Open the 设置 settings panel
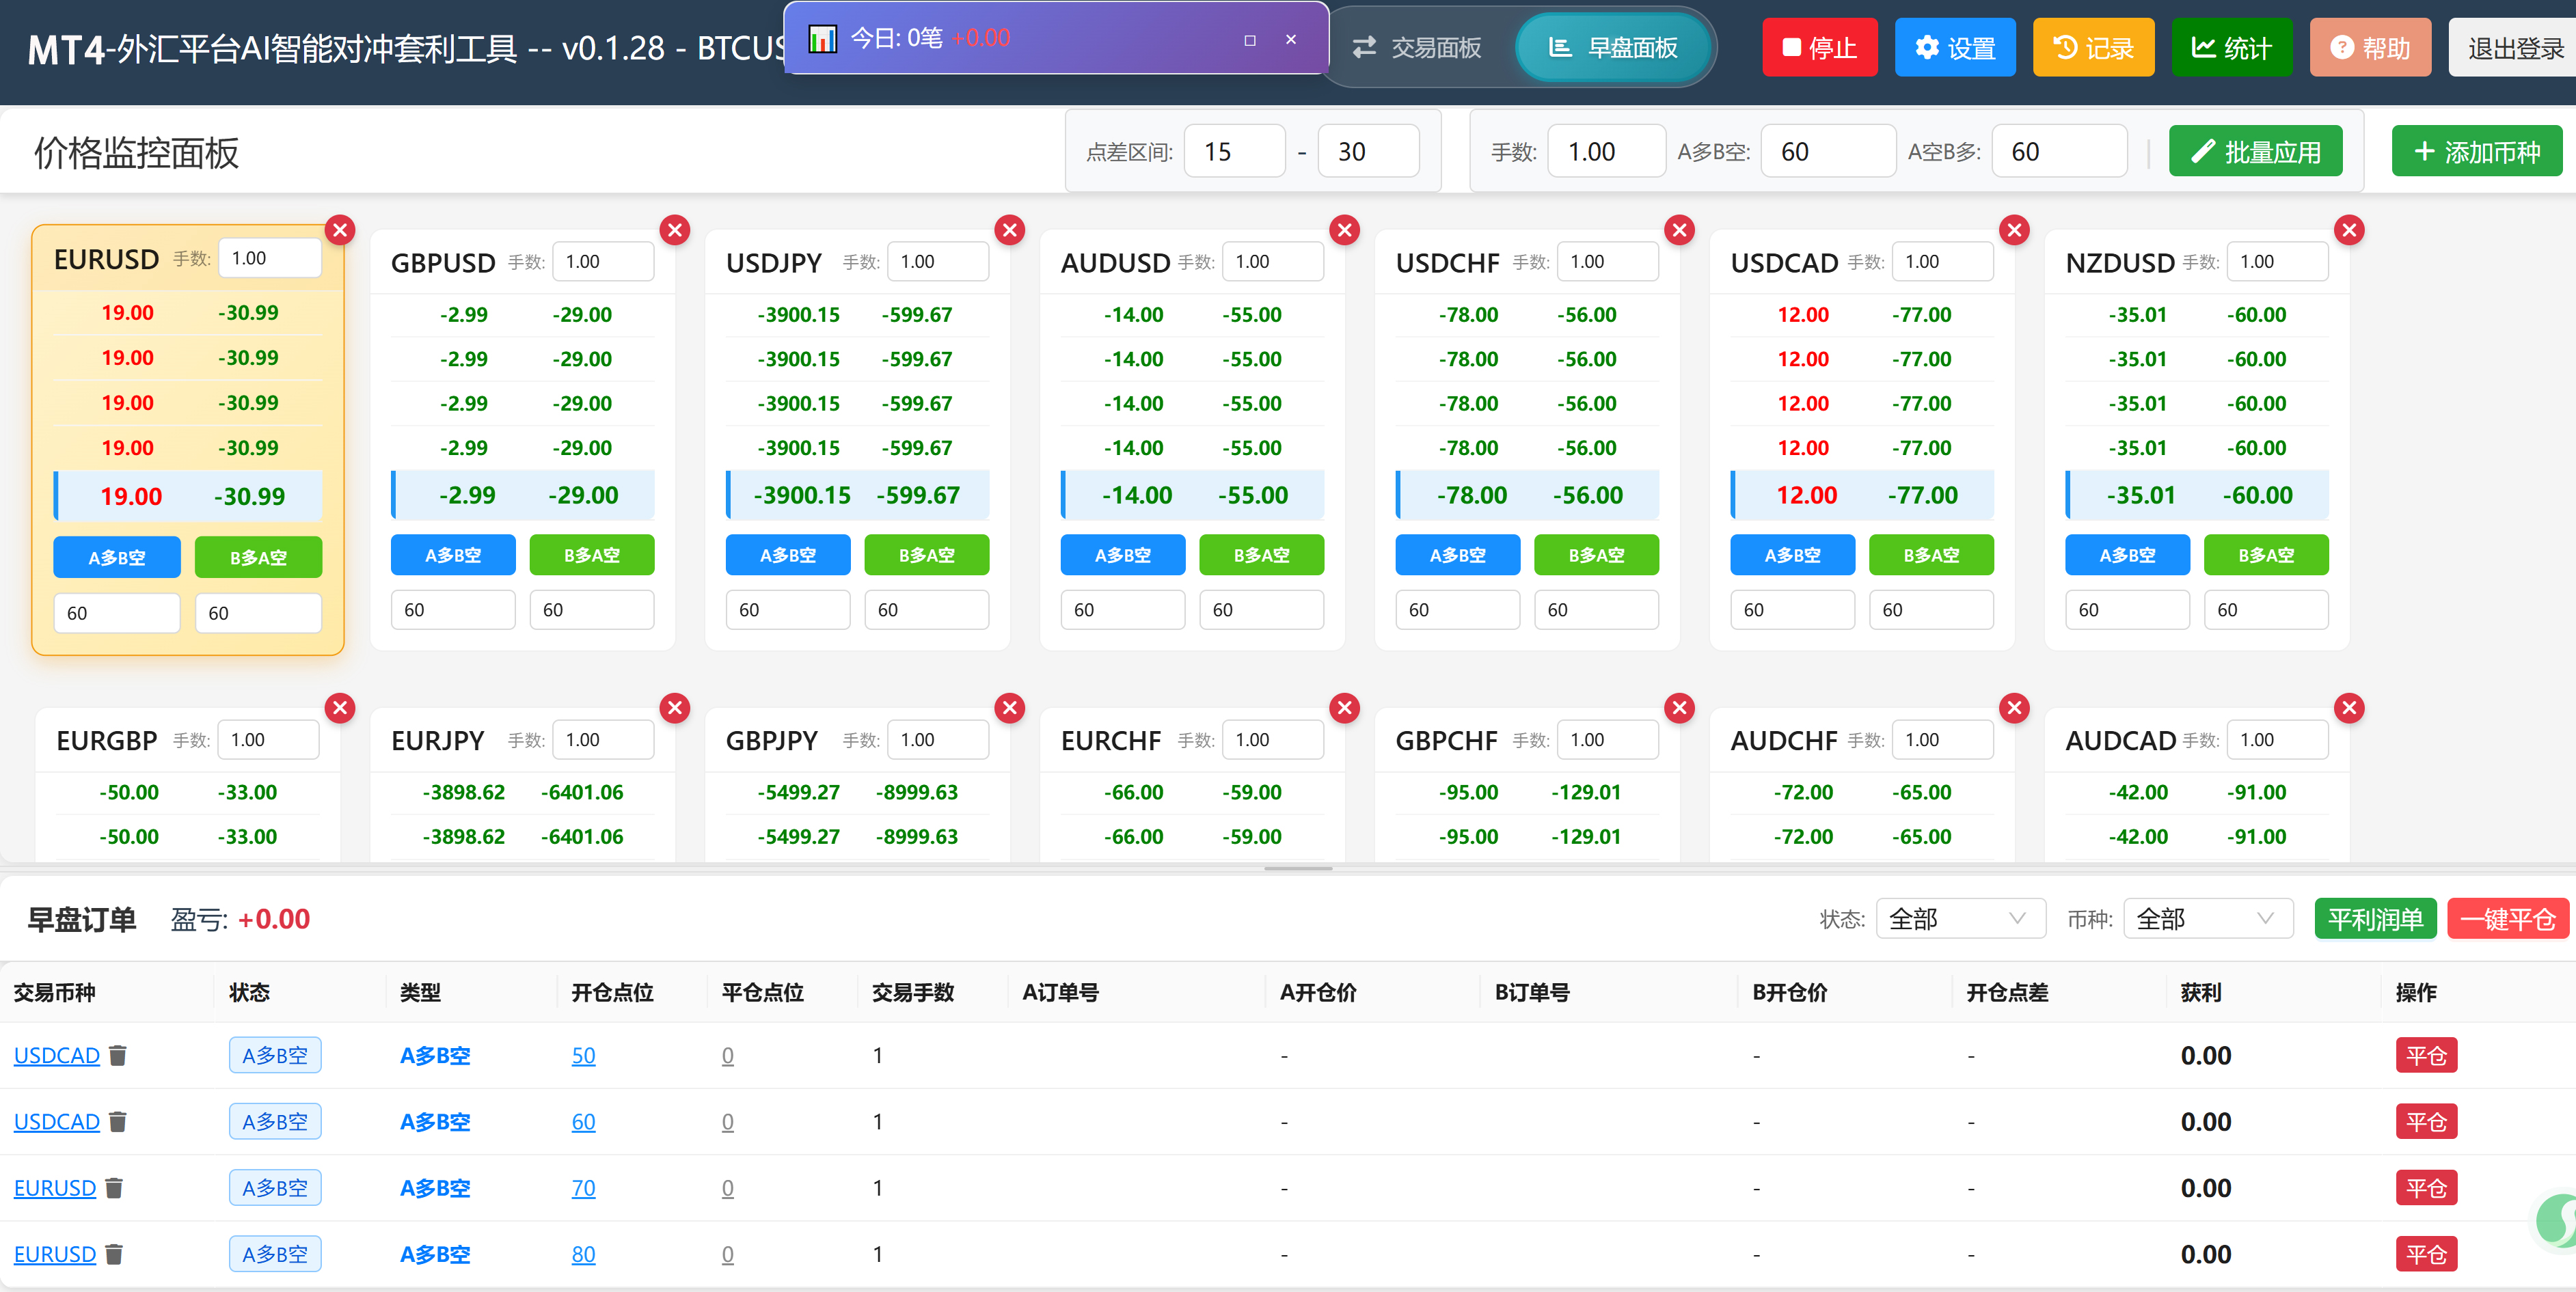The image size is (2576, 1292). pyautogui.click(x=1954, y=47)
